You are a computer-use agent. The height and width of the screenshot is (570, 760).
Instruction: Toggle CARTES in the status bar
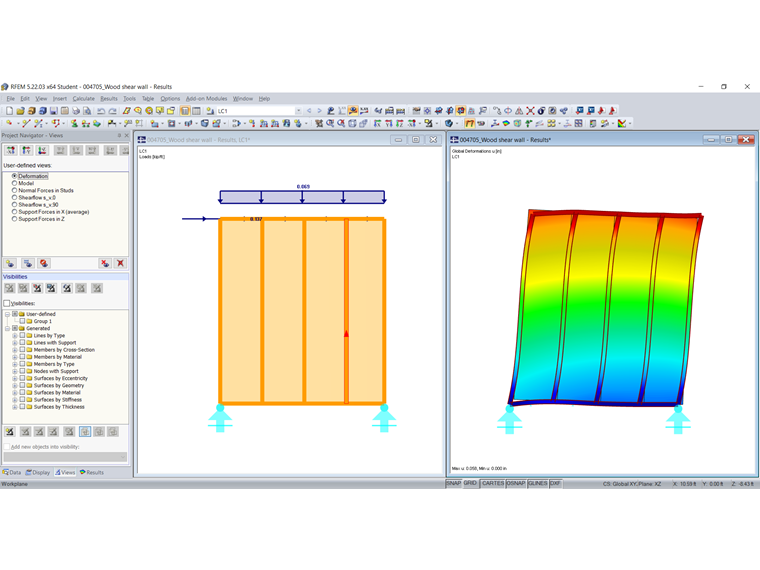coord(492,484)
